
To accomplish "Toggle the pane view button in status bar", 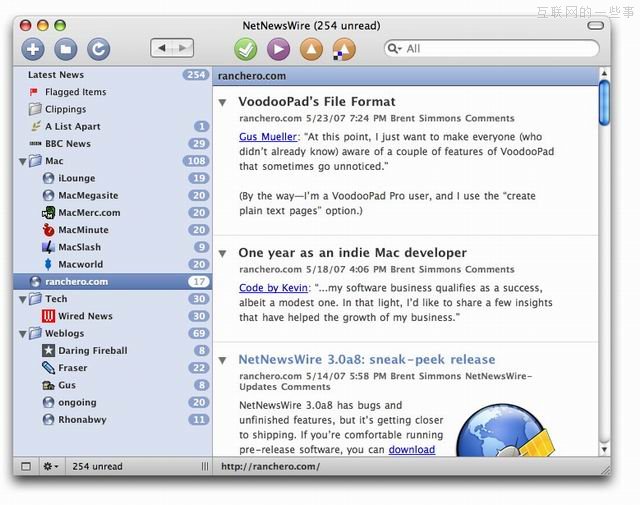I will tap(26, 466).
